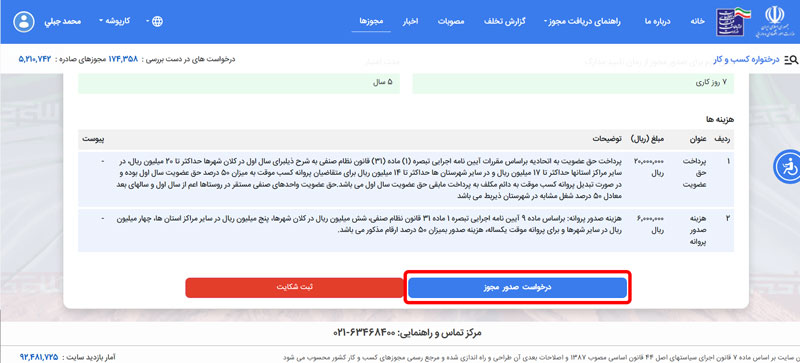Select the مجوزها menu tab
The width and height of the screenshot is (800, 363).
(x=371, y=21)
